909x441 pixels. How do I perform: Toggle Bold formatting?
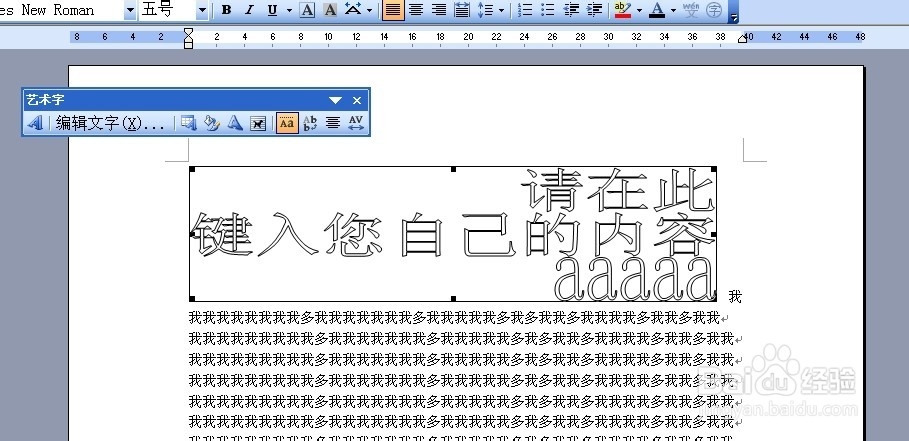tap(227, 10)
